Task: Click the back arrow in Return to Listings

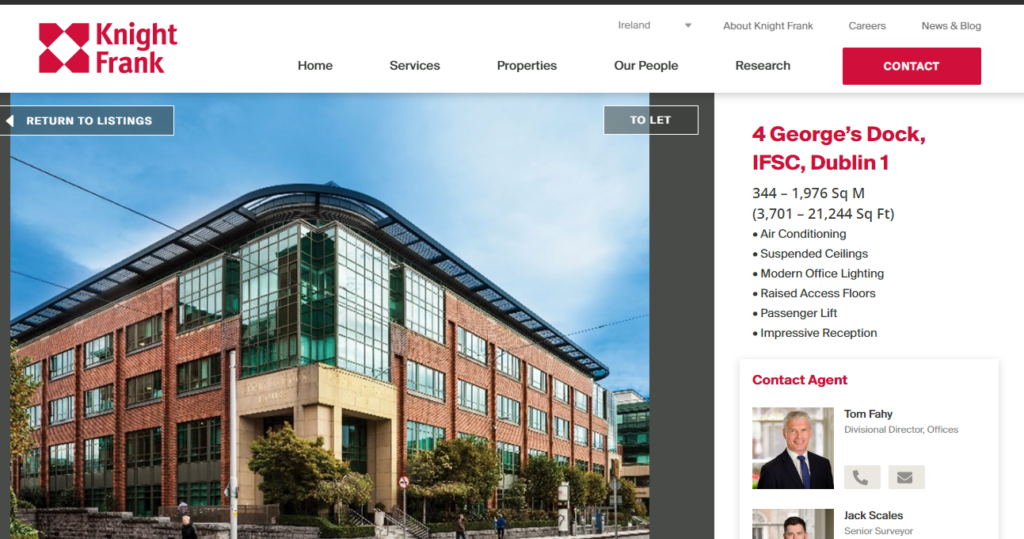Action: coord(10,121)
